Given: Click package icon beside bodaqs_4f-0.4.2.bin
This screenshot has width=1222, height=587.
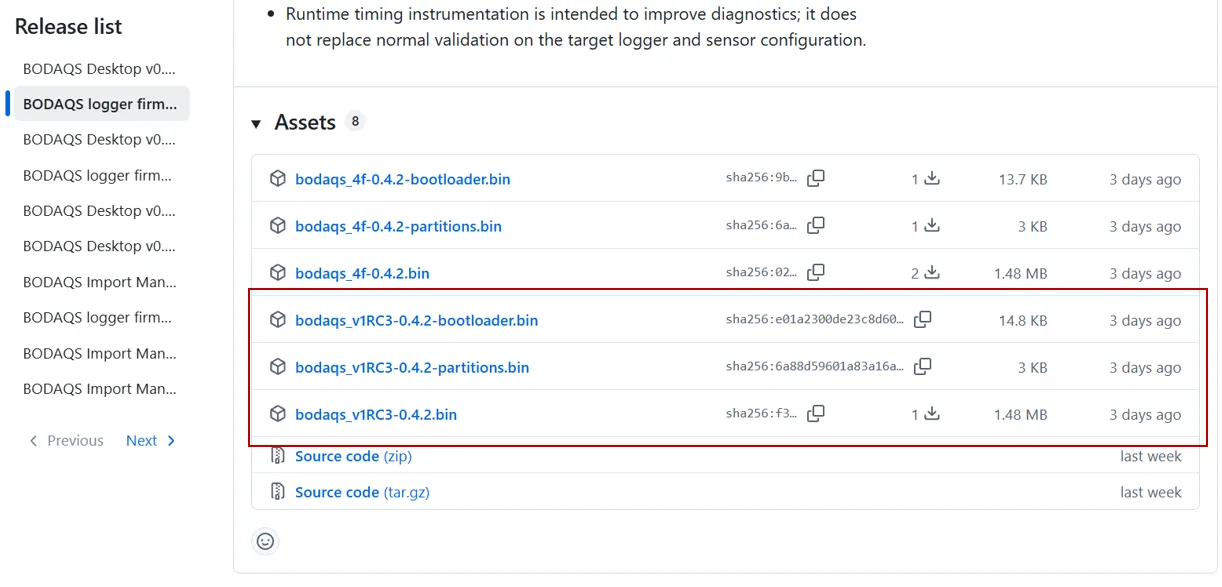Looking at the screenshot, I should click(x=278, y=273).
